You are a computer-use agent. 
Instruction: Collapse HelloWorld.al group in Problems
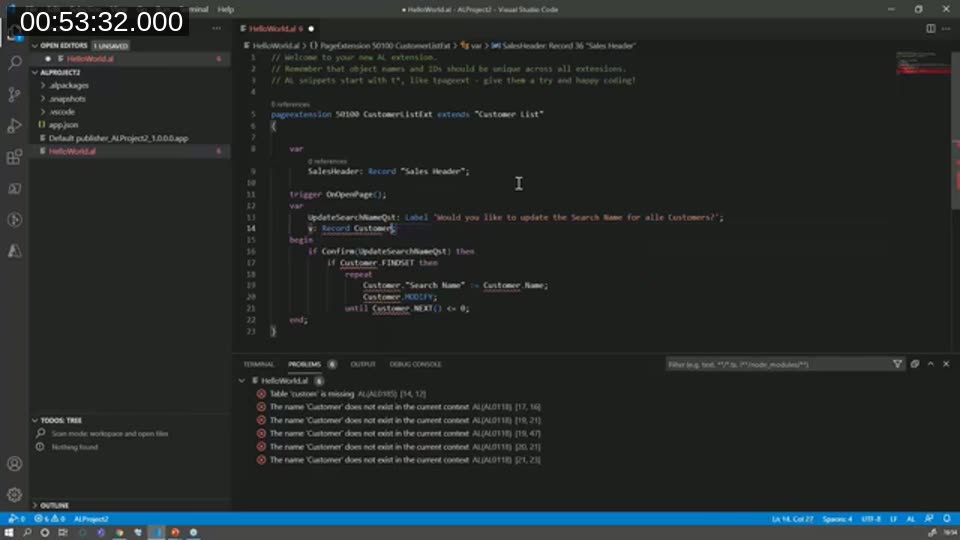pos(242,381)
